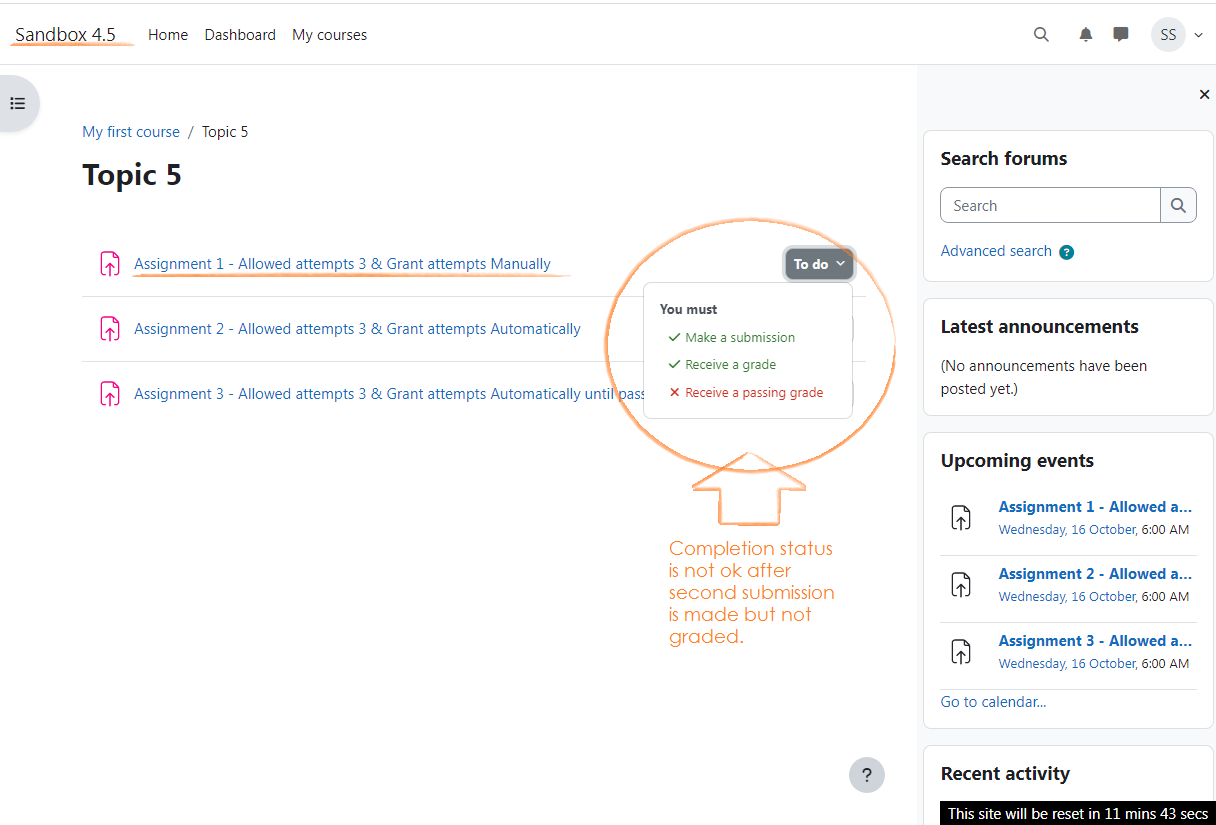Click the Upcoming events block title
Viewport: 1216px width, 825px height.
point(1017,461)
